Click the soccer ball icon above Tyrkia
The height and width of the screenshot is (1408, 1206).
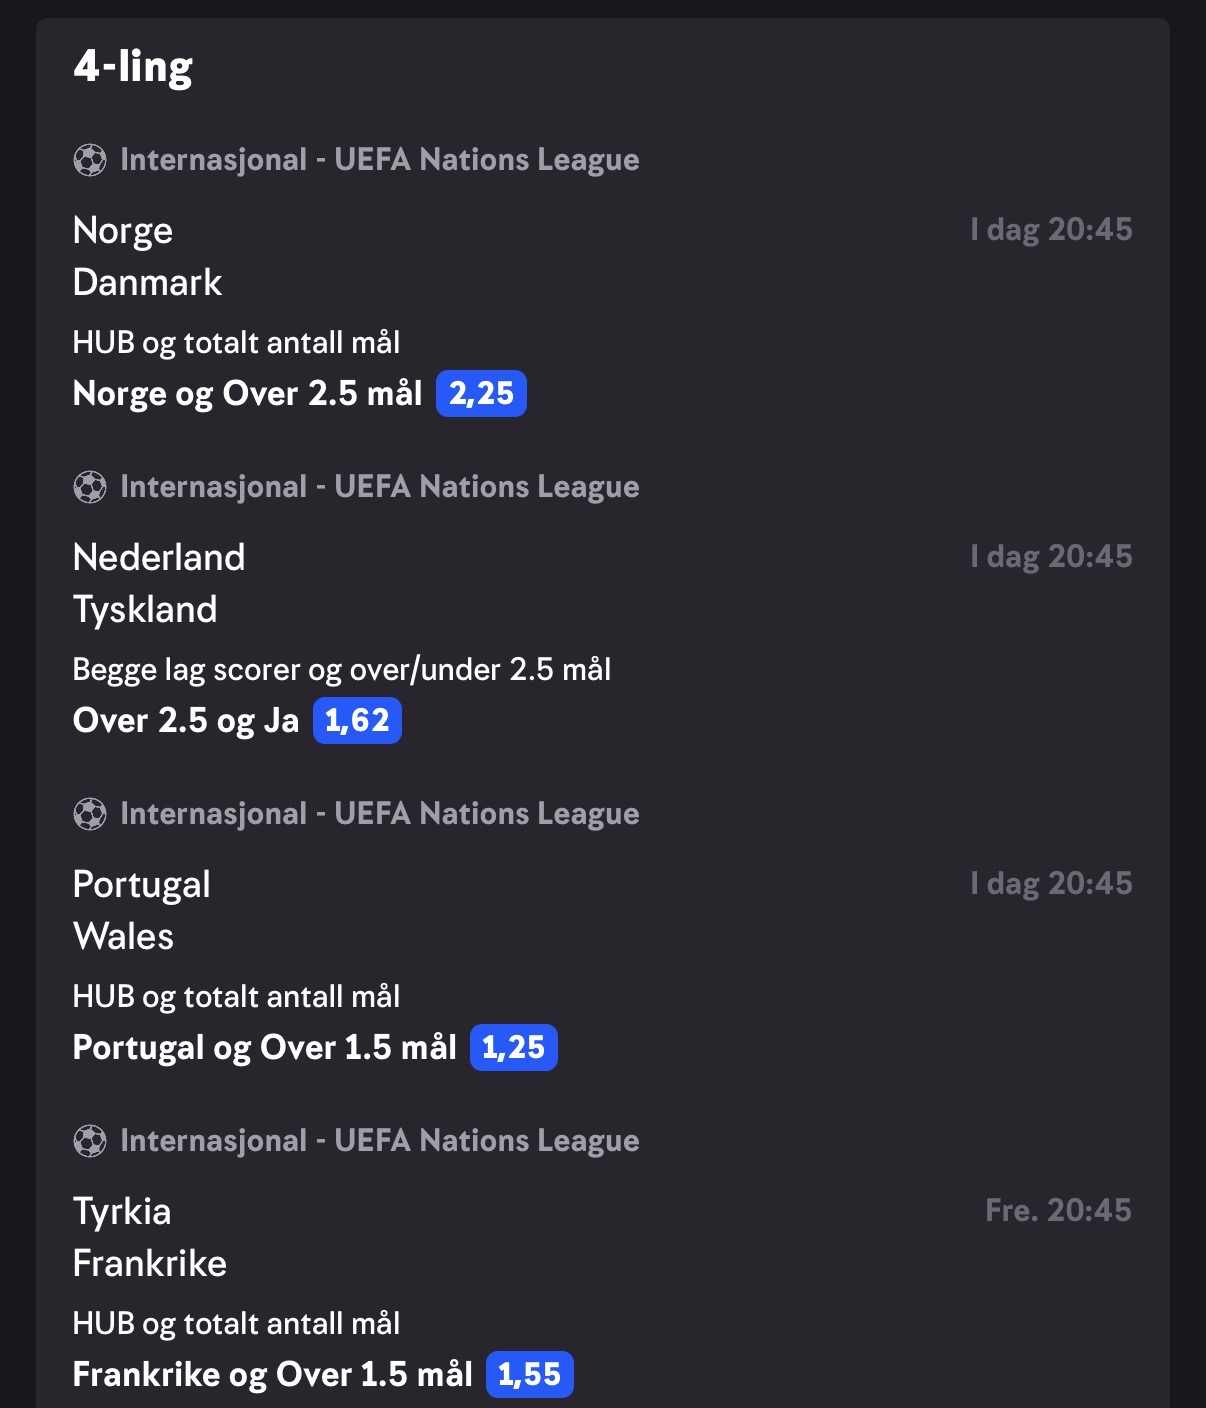tap(90, 1141)
